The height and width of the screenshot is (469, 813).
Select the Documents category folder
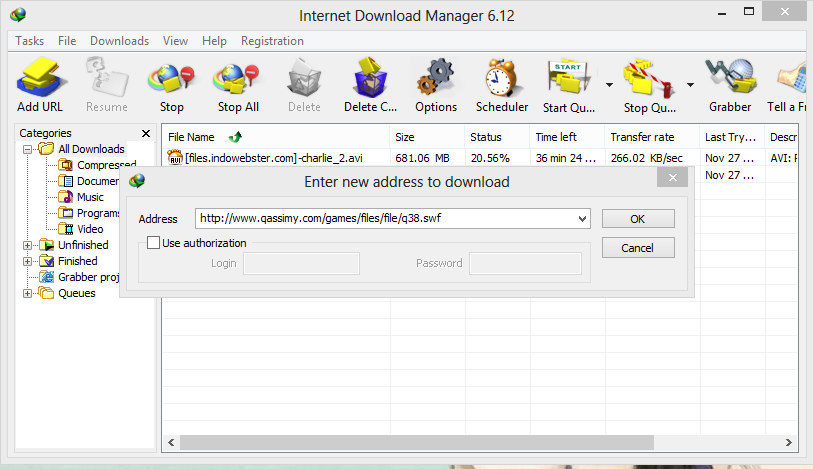[89, 181]
